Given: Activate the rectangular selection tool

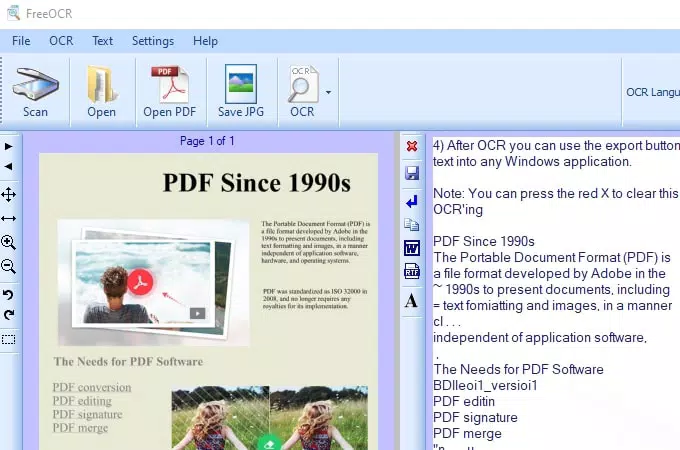Looking at the screenshot, I should (x=9, y=339).
